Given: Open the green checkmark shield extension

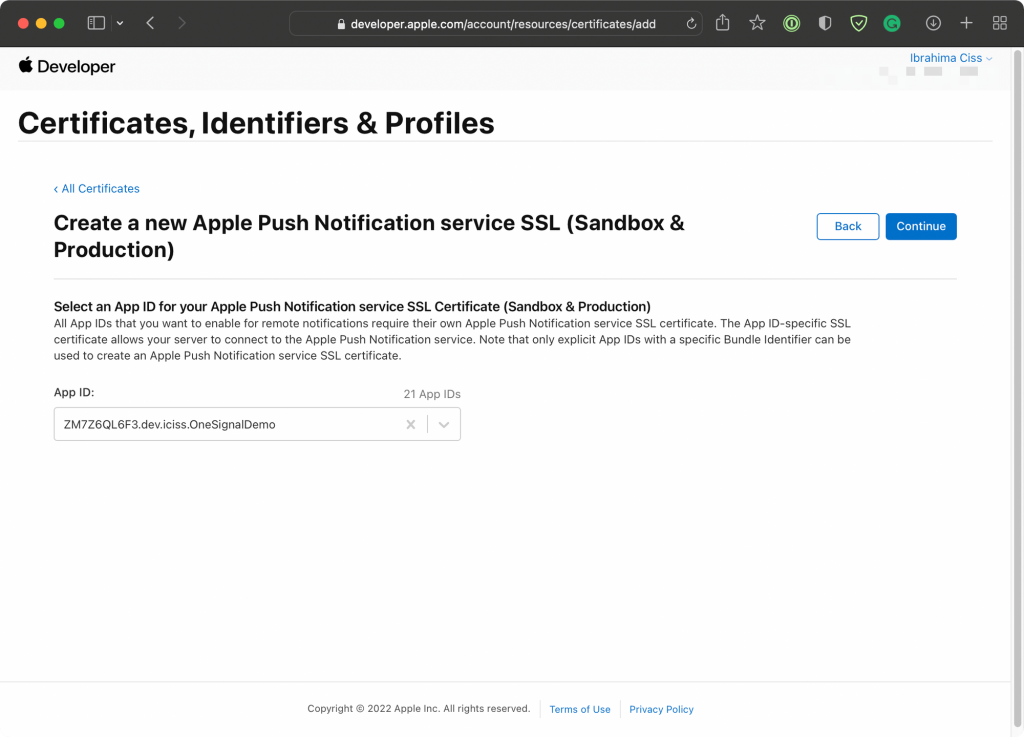Looking at the screenshot, I should click(x=858, y=24).
